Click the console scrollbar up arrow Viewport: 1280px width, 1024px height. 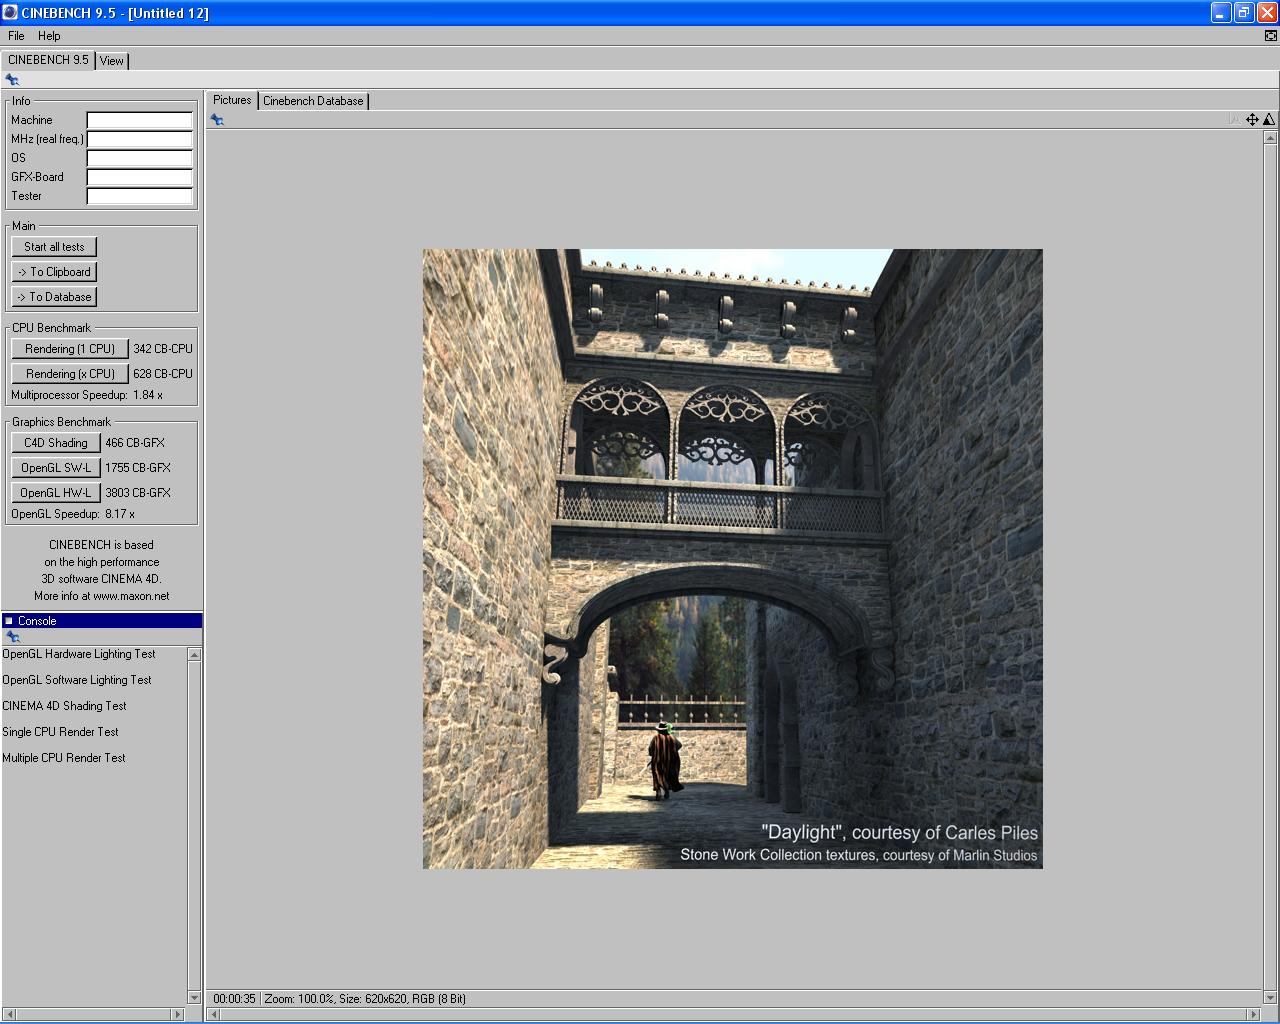coord(194,654)
